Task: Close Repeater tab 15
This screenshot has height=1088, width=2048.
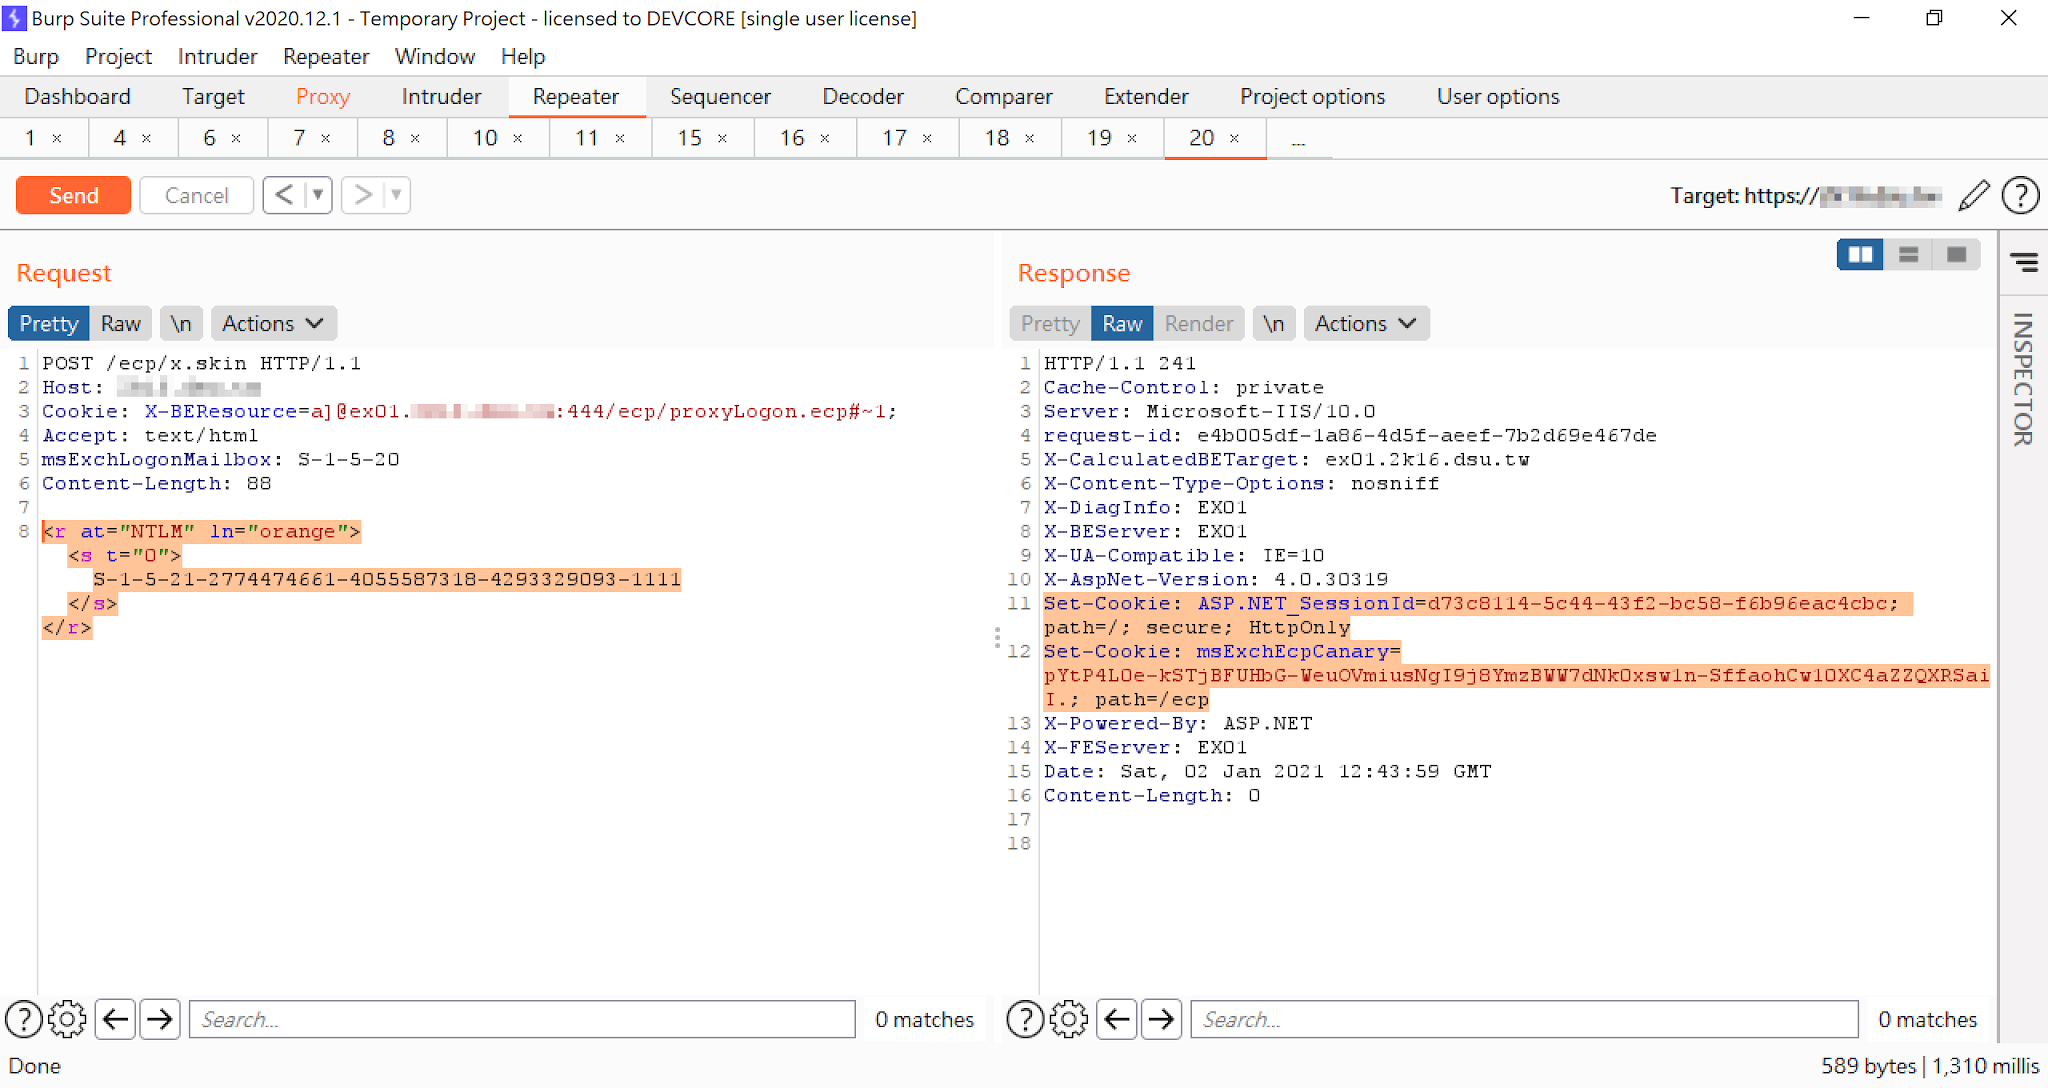Action: [x=722, y=138]
